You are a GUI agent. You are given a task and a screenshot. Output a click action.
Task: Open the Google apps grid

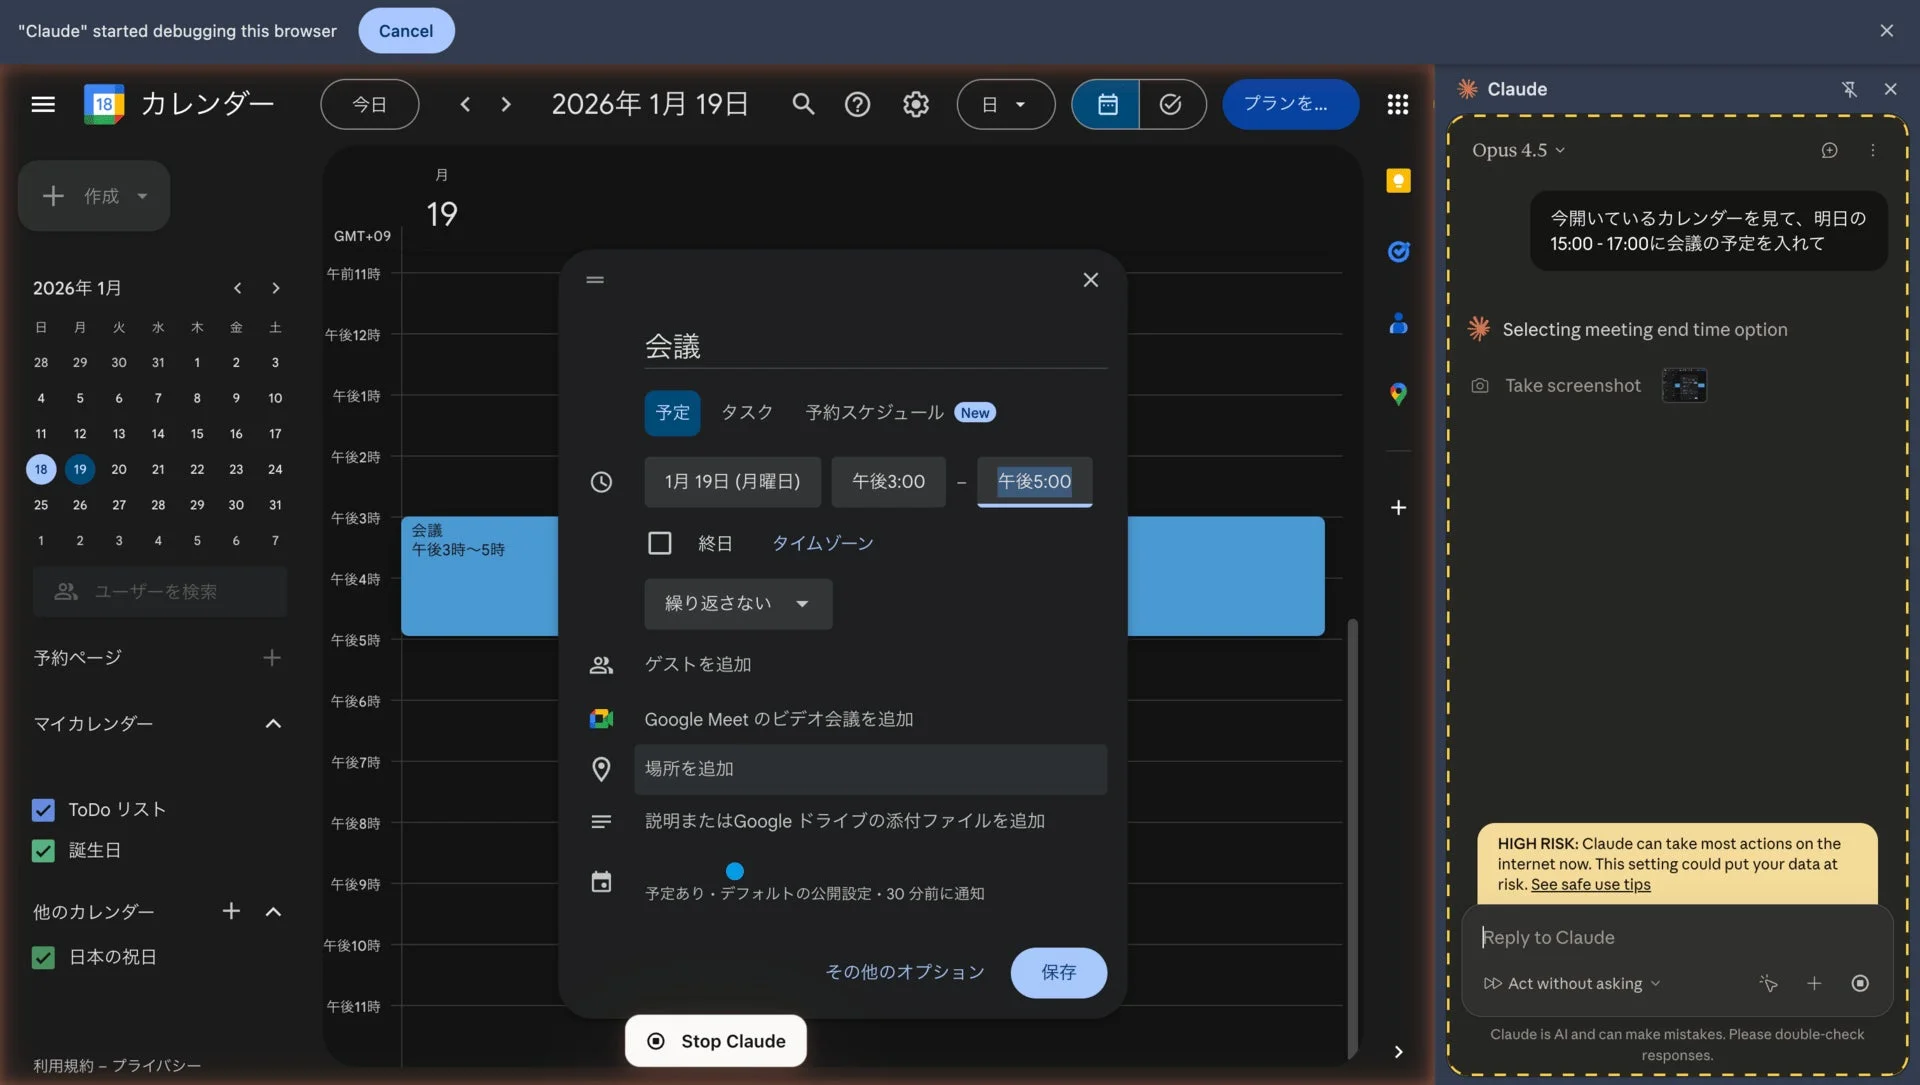[1397, 104]
